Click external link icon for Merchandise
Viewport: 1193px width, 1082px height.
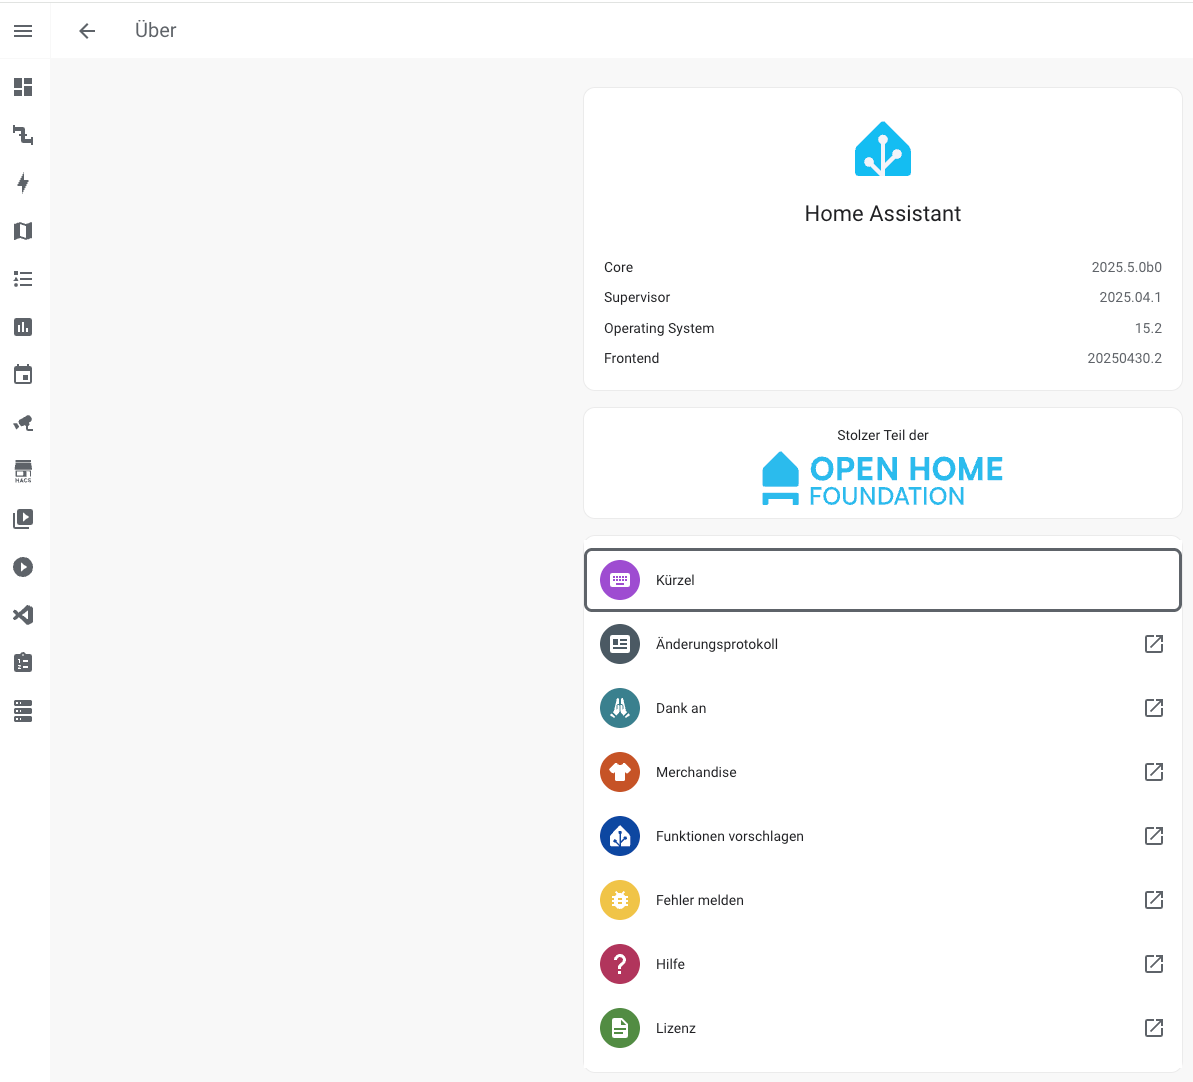(x=1153, y=772)
